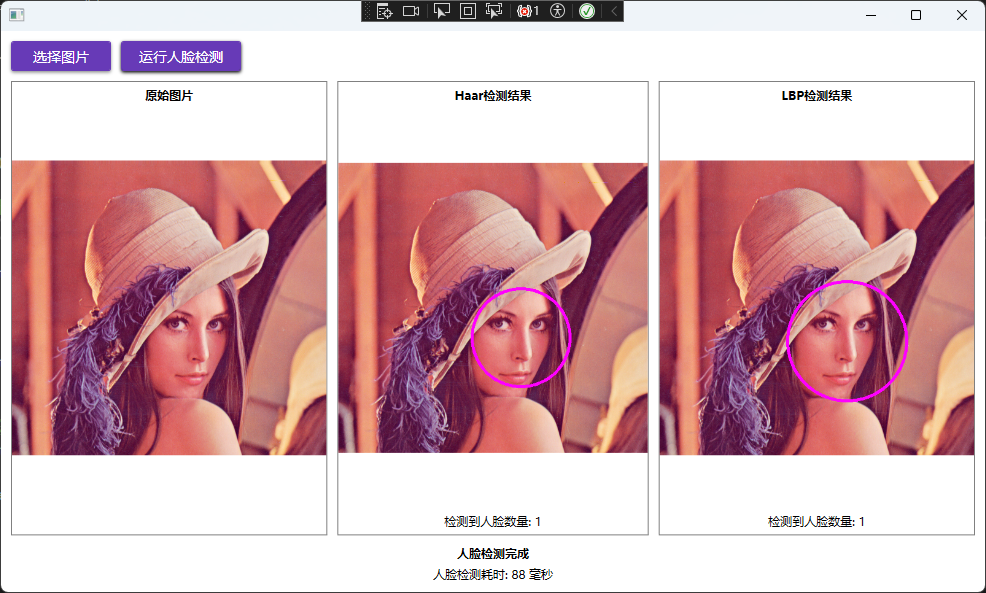Collapse the debug toolbar with the chevron

pos(614,11)
